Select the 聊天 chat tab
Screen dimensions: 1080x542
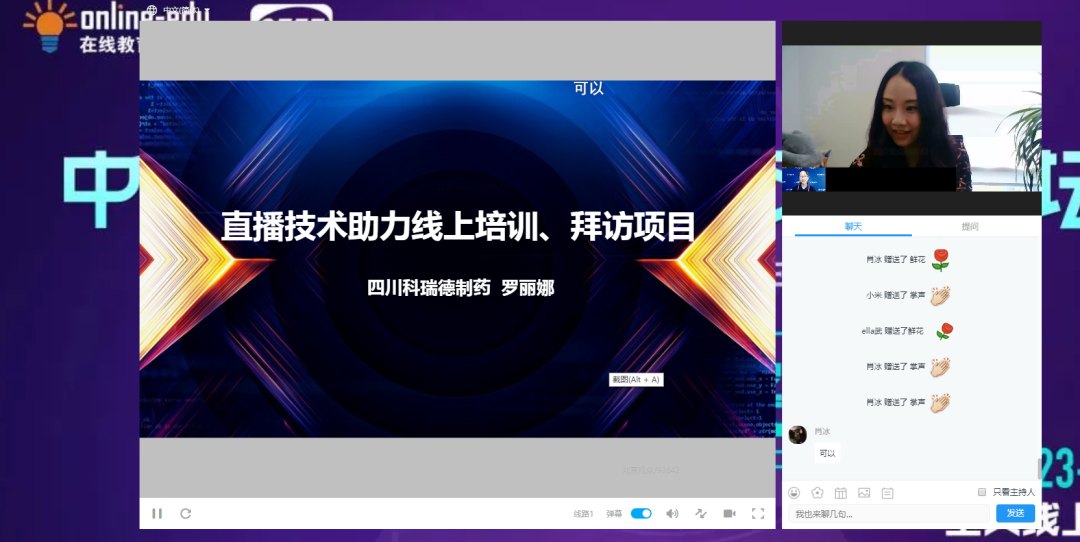[853, 226]
